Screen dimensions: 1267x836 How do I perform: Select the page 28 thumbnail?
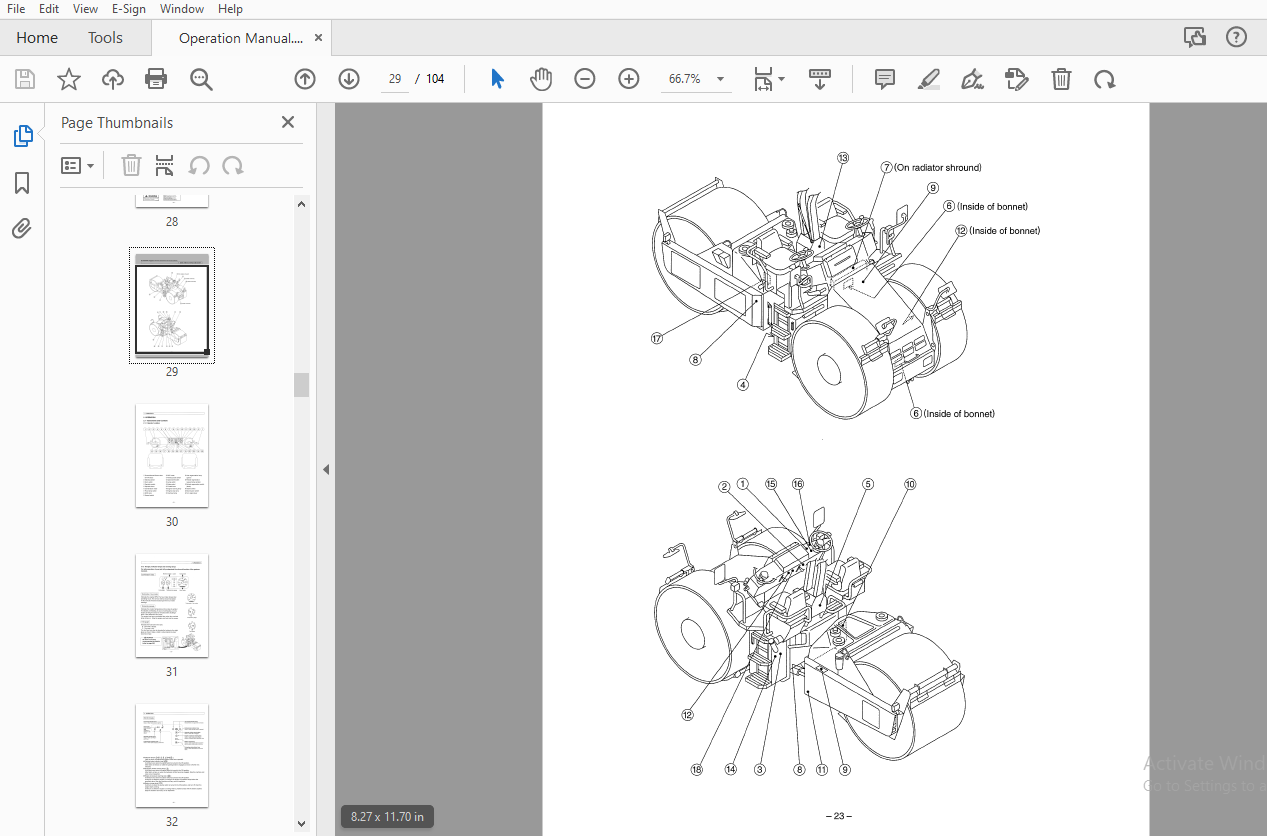(x=172, y=200)
